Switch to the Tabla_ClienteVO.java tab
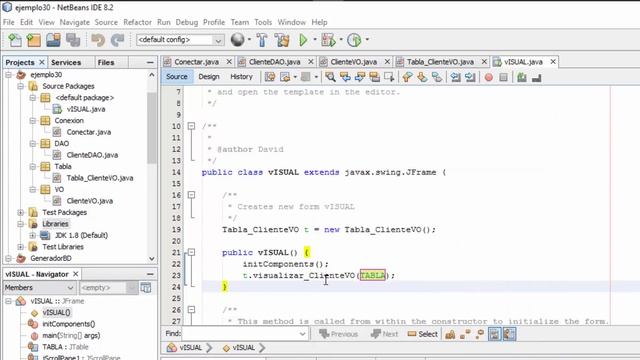Viewport: 640px width, 360px height. tap(440, 62)
